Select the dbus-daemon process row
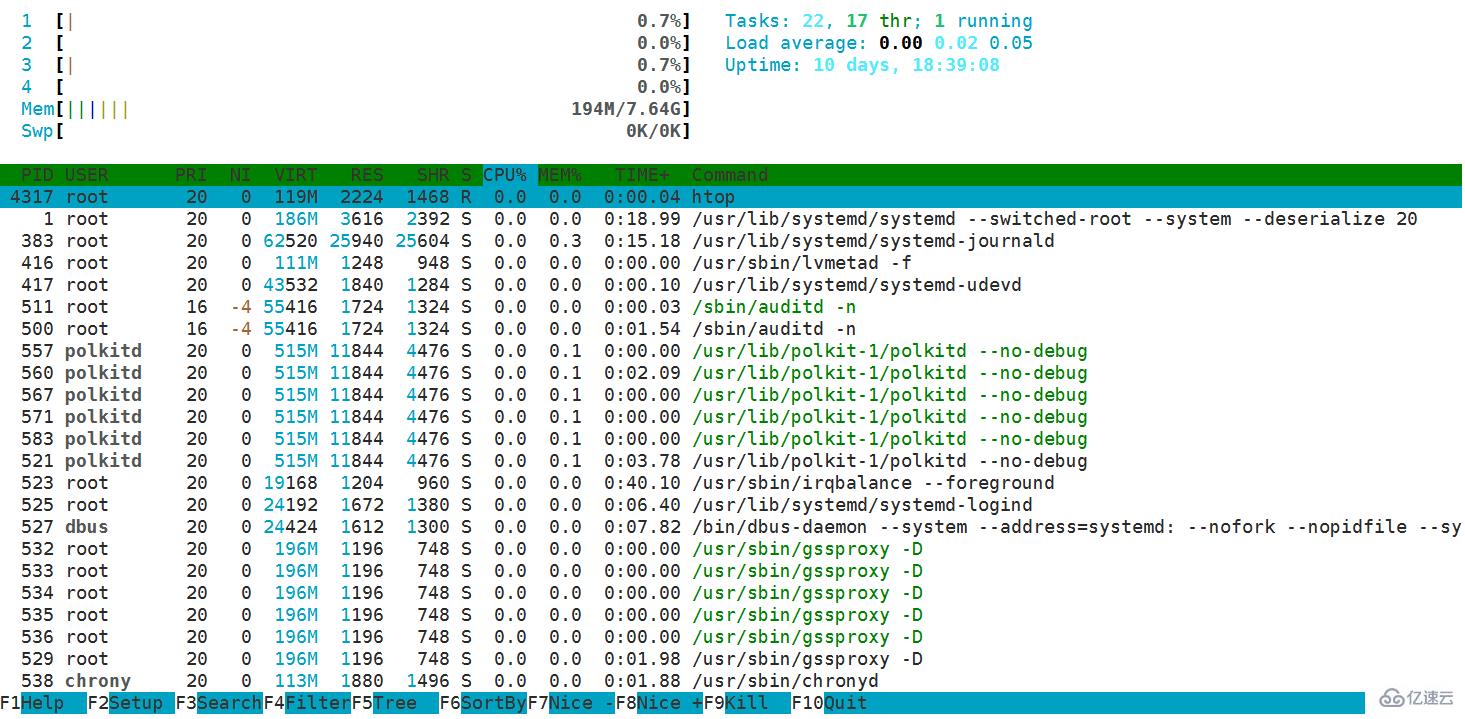This screenshot has height=719, width=1465. (x=731, y=527)
